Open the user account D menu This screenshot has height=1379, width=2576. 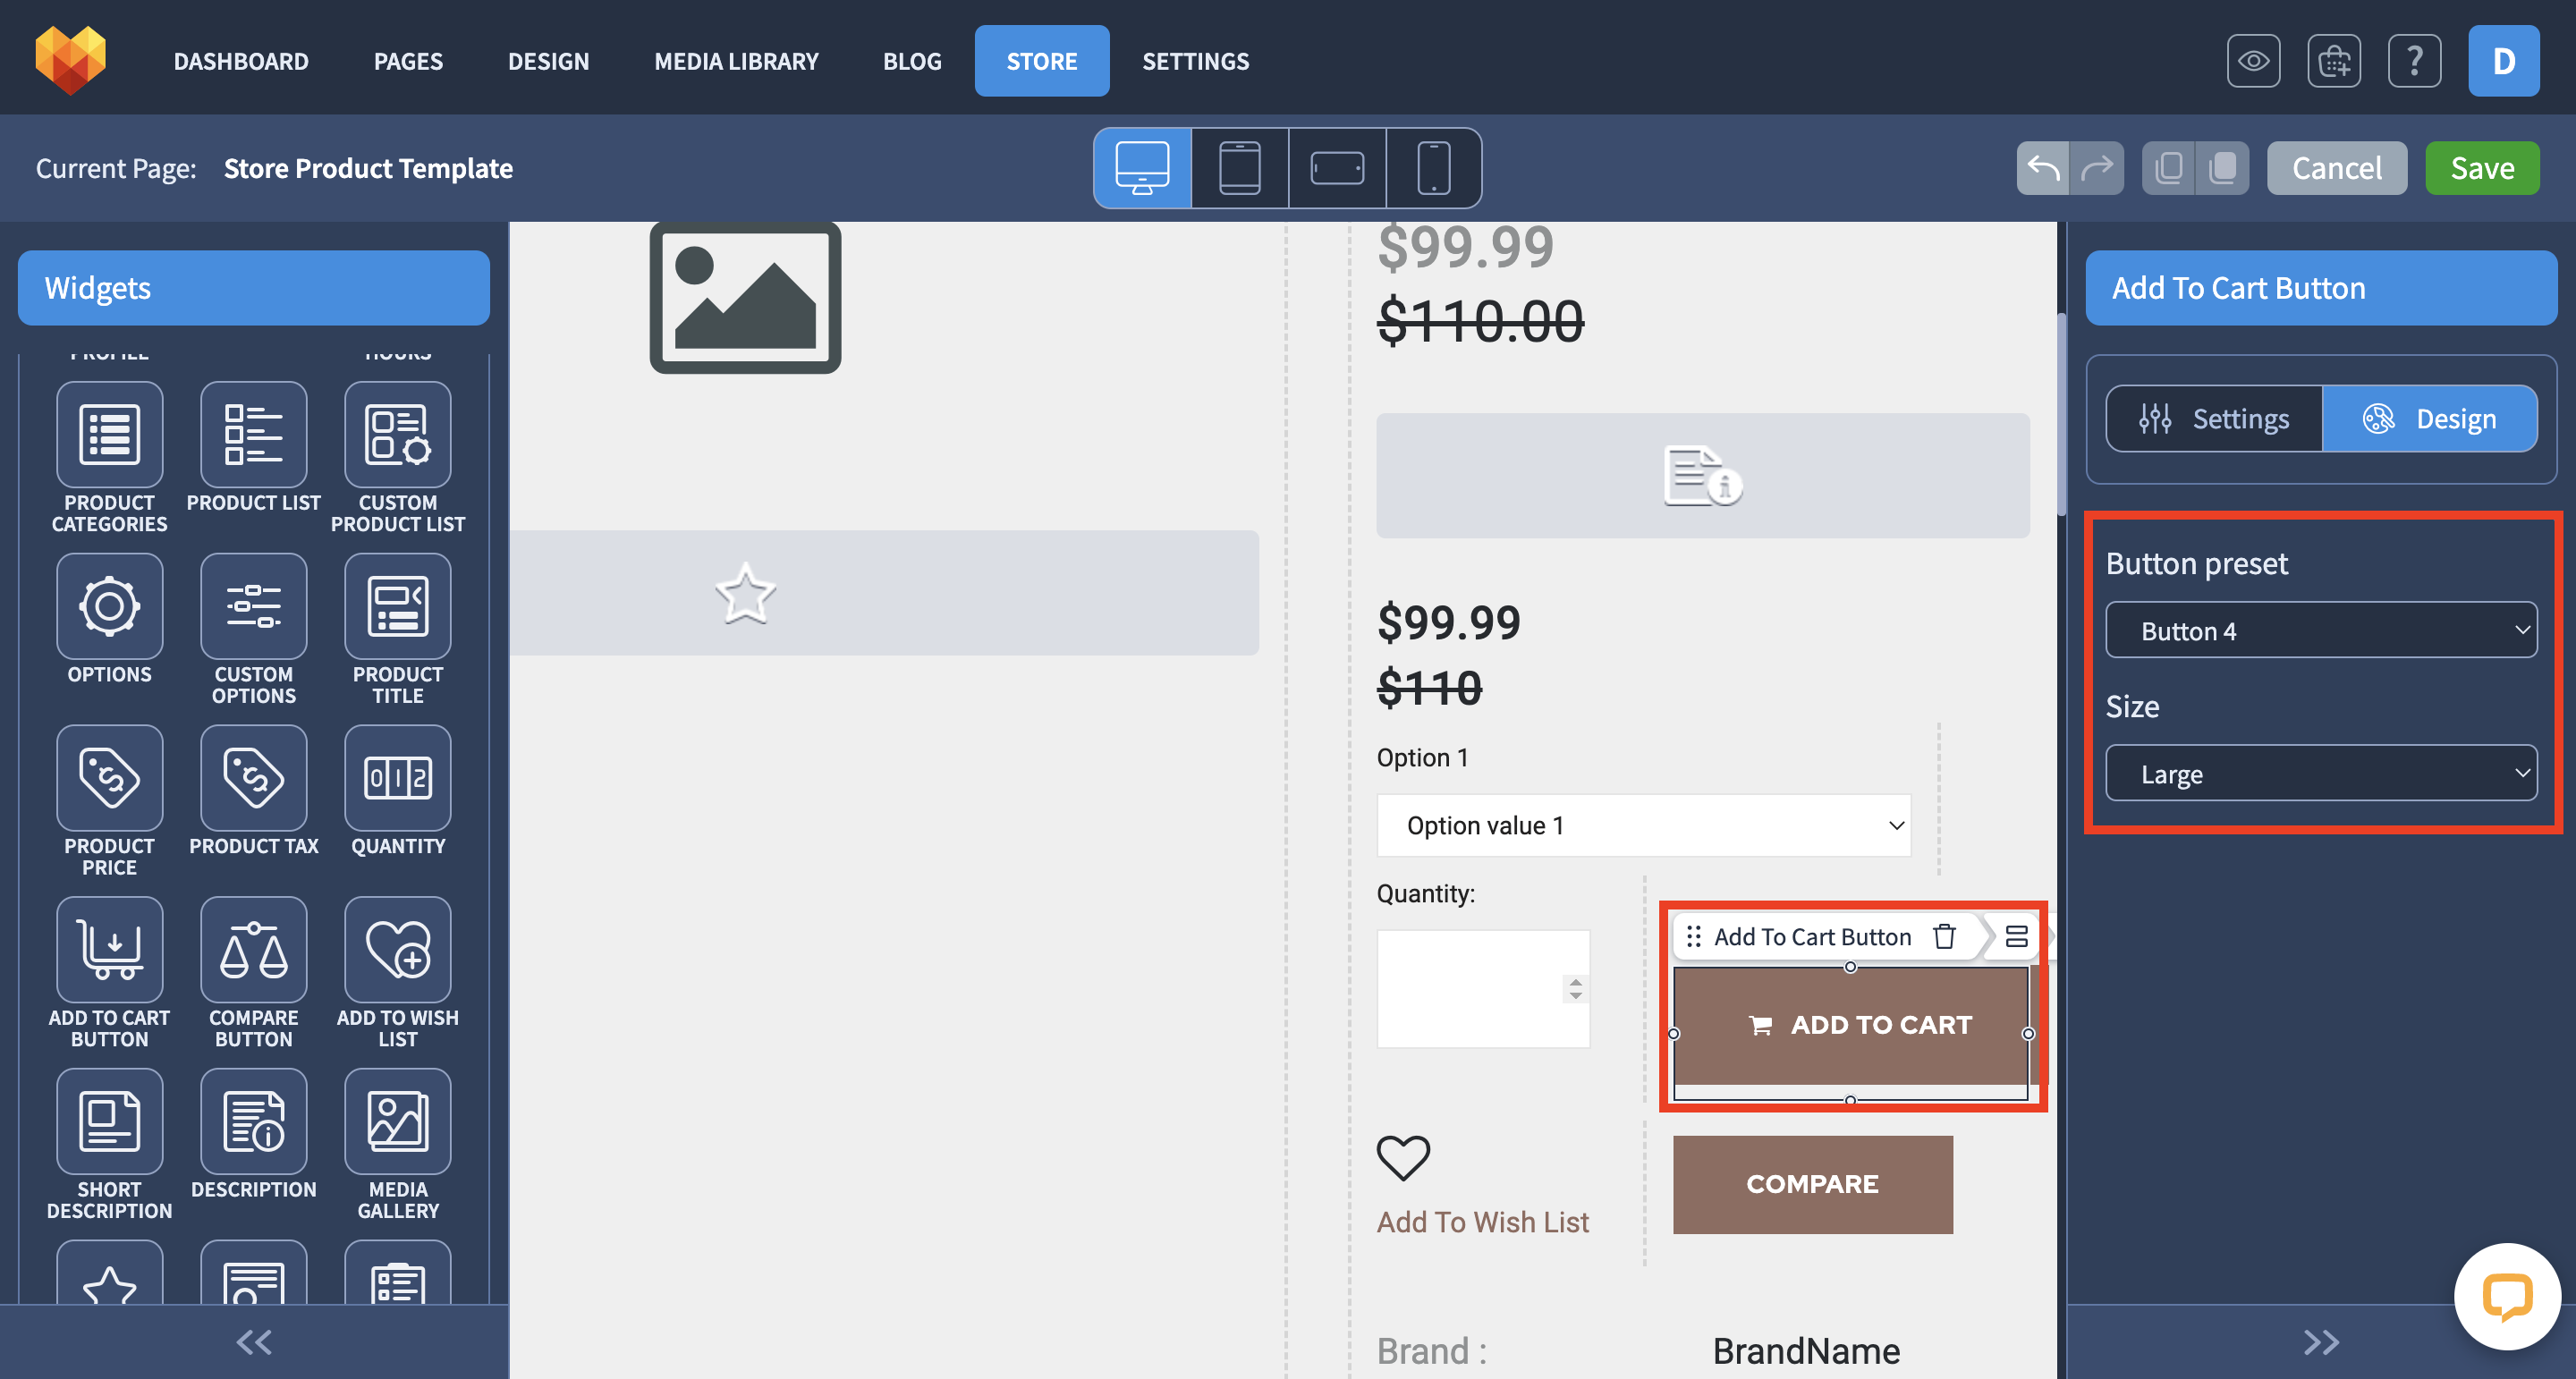2503,61
